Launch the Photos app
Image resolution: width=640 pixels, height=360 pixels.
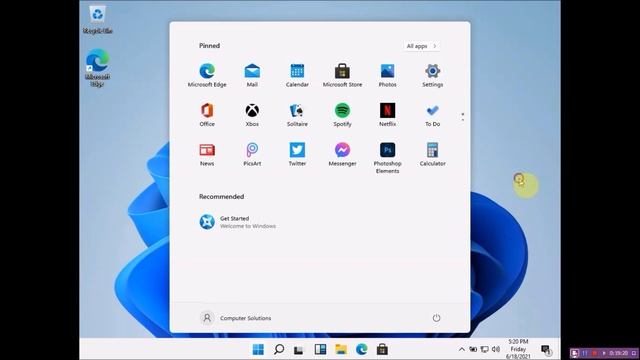pos(387,76)
